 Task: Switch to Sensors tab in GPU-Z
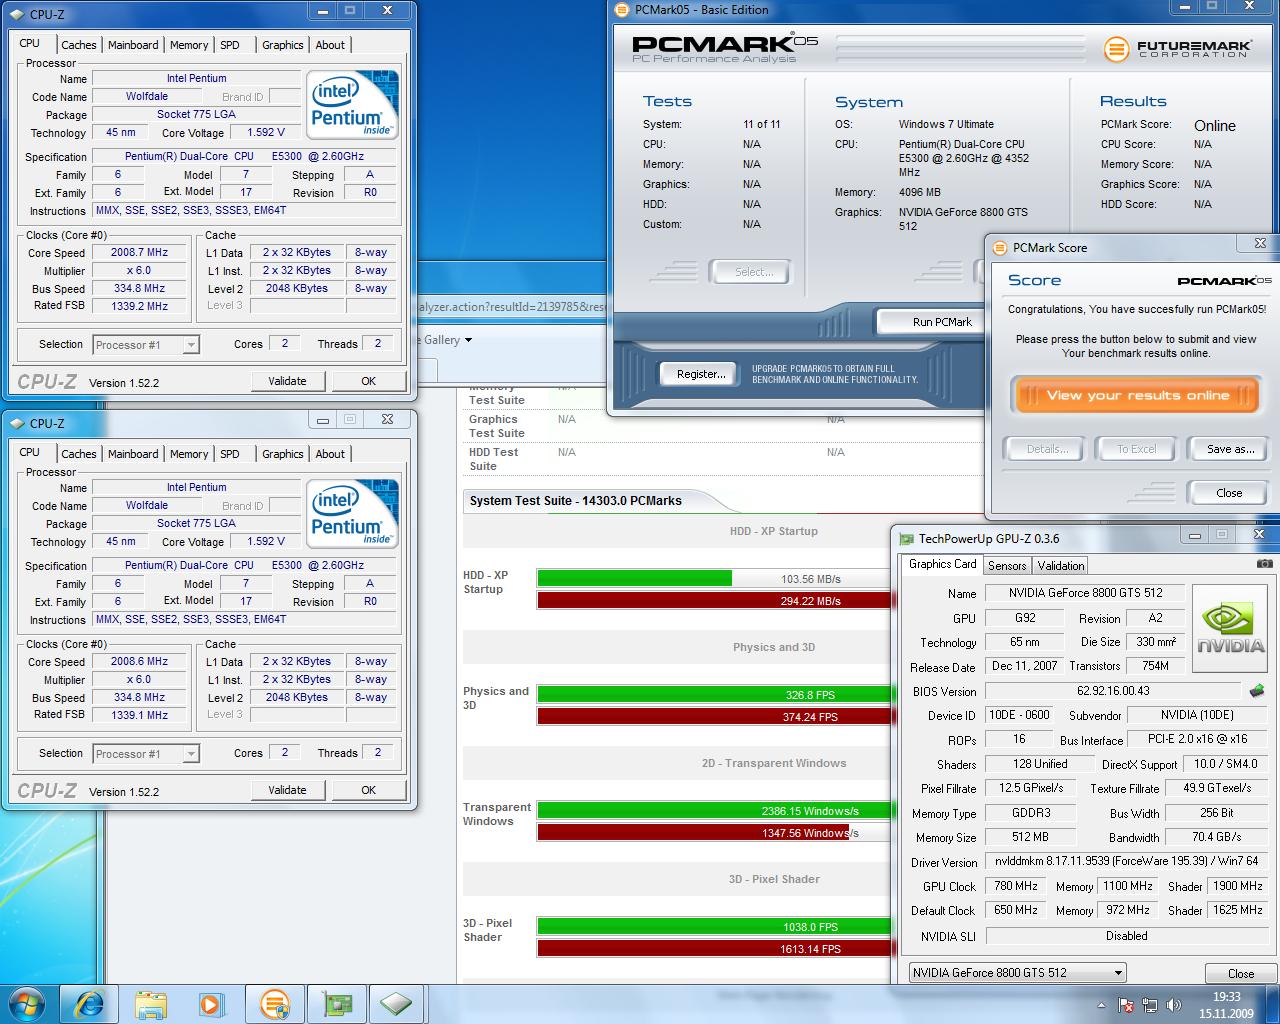coord(1007,565)
